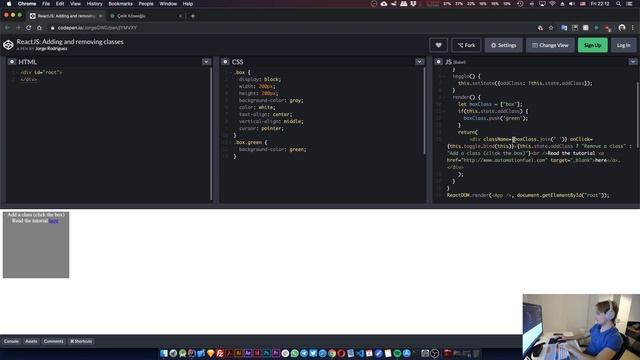Click the volume icon in menu bar
This screenshot has width=640, height=360.
tap(572, 4)
